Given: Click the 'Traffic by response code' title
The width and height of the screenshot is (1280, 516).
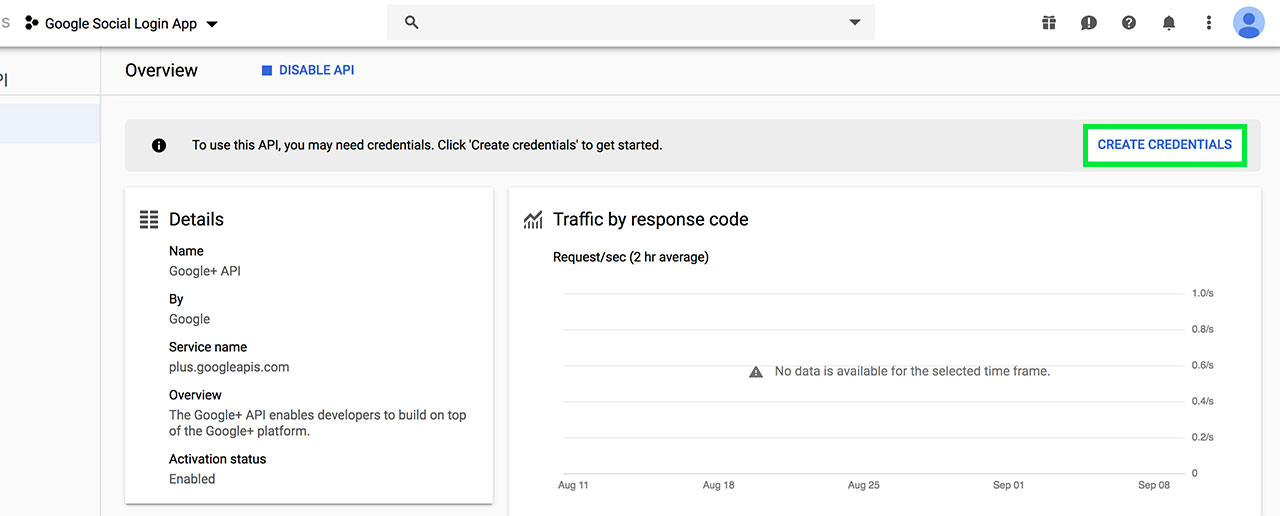Looking at the screenshot, I should [650, 219].
